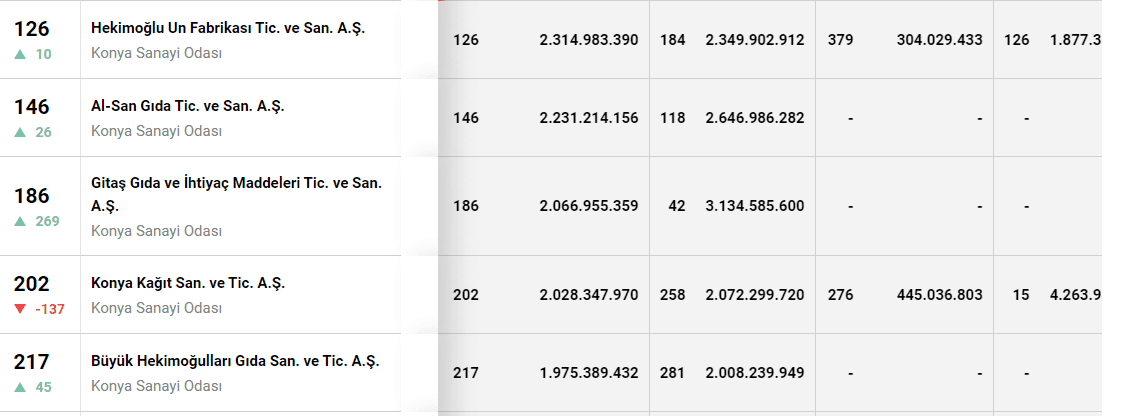
Task: Click red down arrow beside -137
Action: (20, 309)
